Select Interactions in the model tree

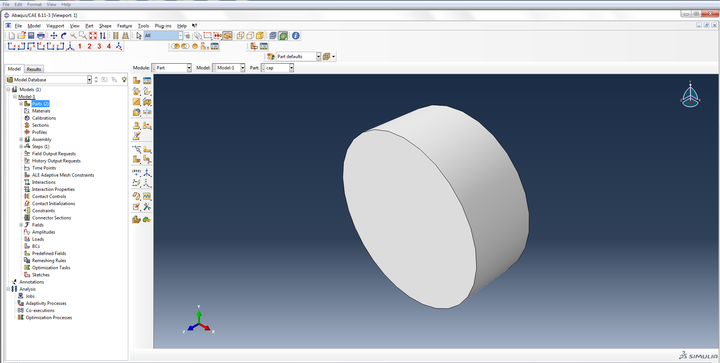[44, 182]
